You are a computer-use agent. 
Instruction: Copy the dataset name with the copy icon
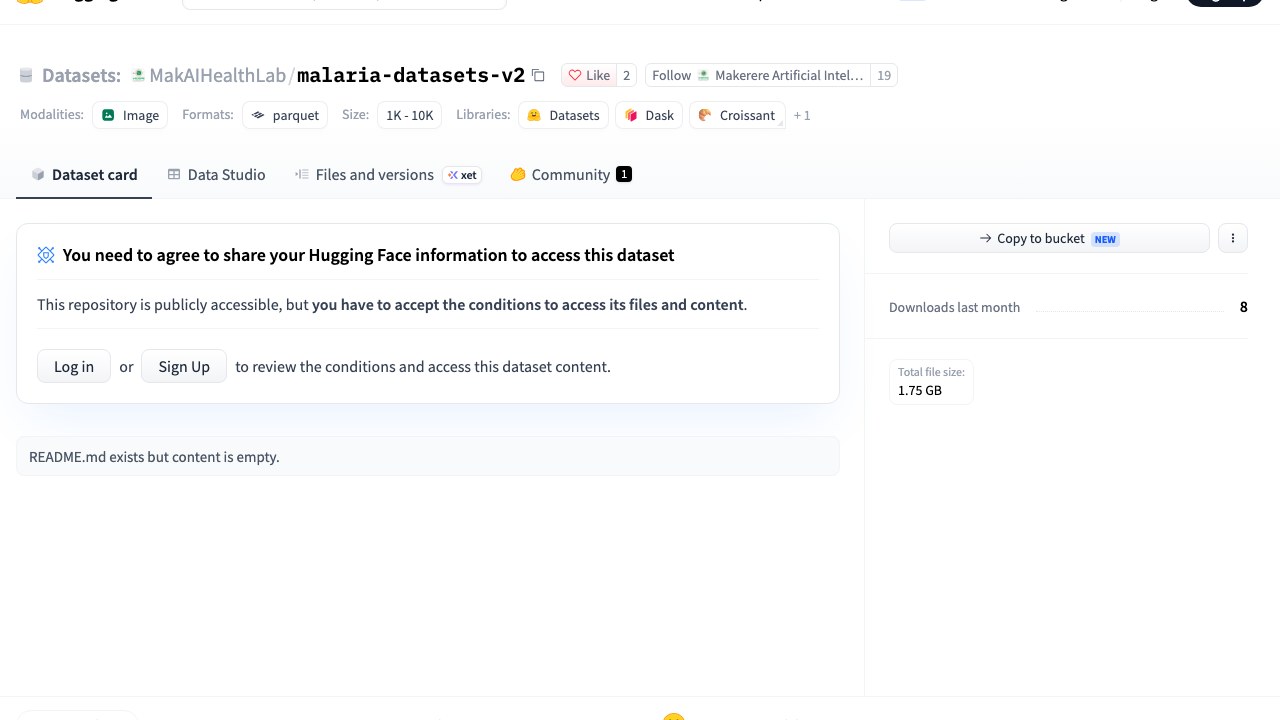[x=538, y=75]
